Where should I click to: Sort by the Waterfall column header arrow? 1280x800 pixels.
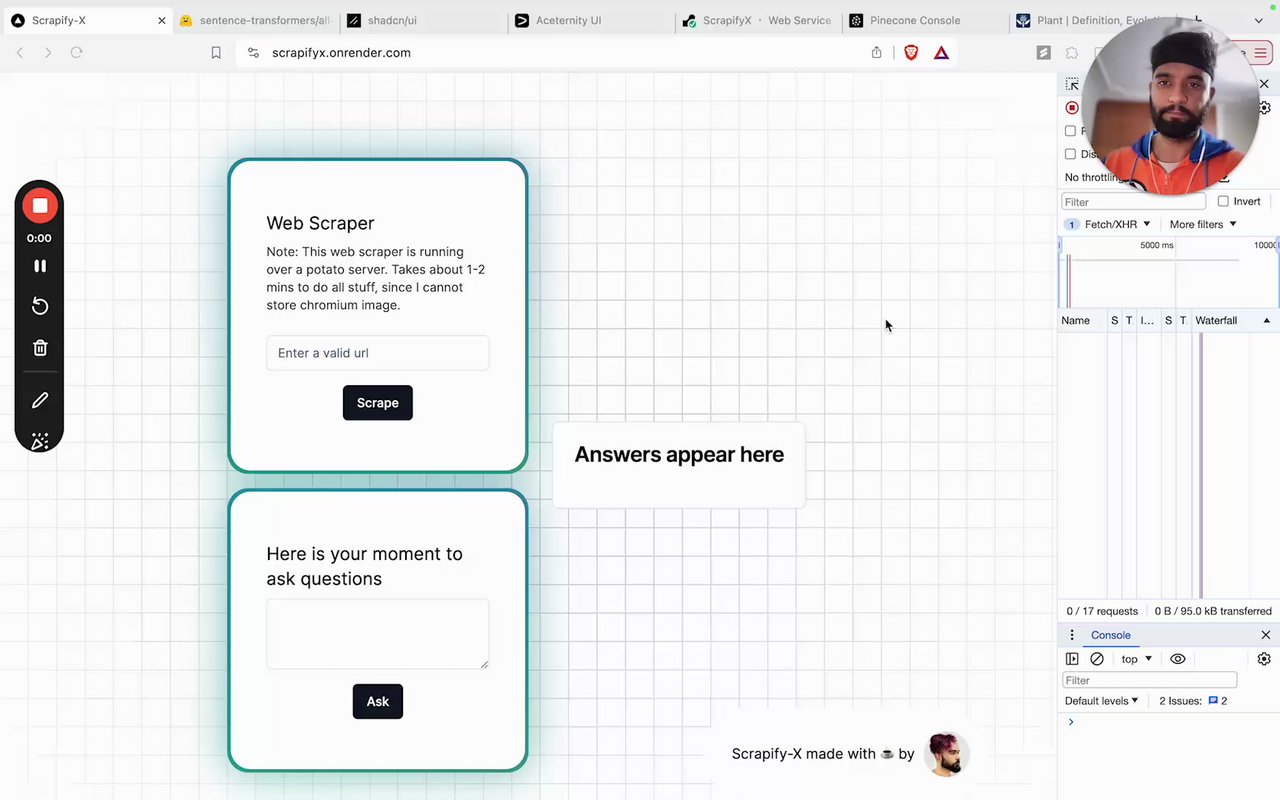coord(1267,320)
